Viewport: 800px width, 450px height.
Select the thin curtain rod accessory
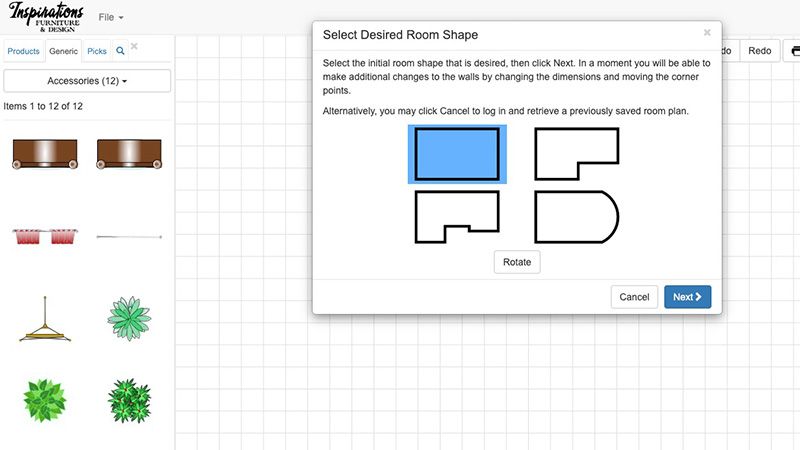coord(129,237)
